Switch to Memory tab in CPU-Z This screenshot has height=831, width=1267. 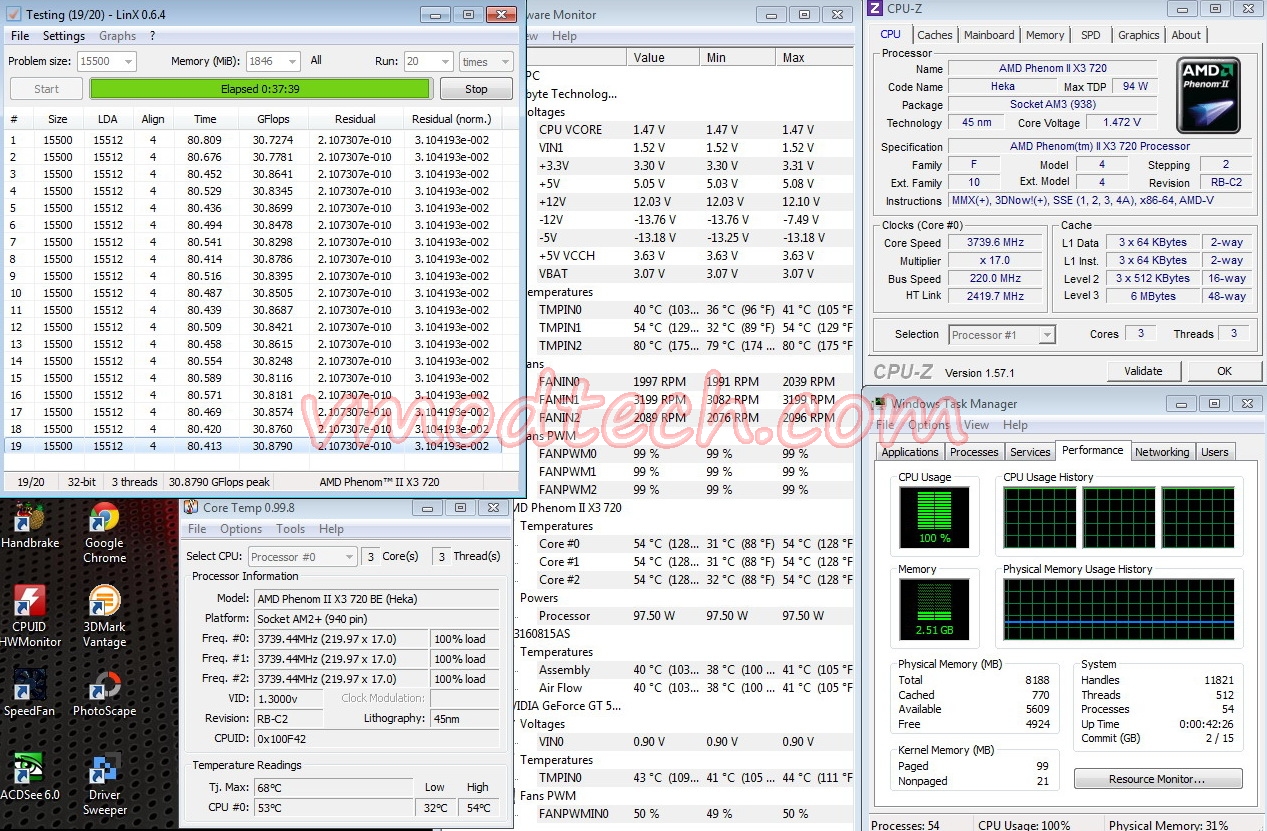(x=1045, y=35)
